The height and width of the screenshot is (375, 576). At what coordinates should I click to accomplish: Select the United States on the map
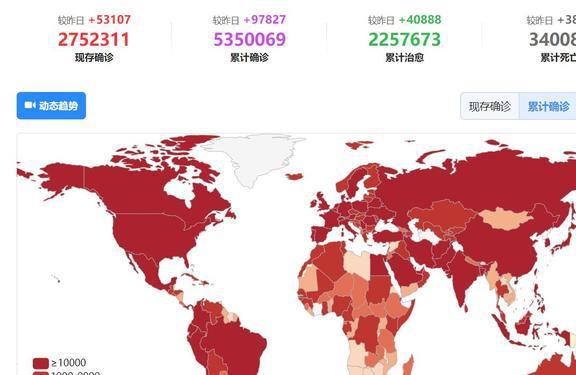pyautogui.click(x=154, y=235)
